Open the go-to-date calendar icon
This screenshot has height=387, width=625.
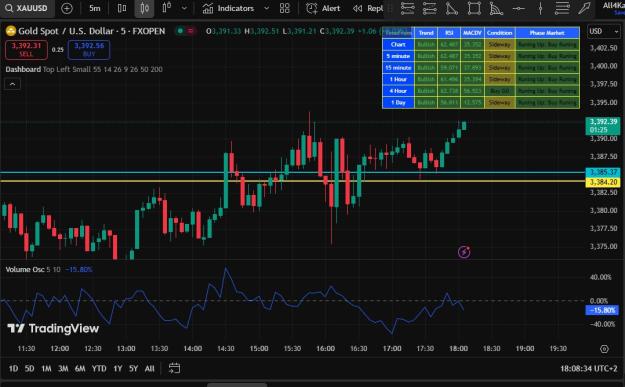(174, 368)
